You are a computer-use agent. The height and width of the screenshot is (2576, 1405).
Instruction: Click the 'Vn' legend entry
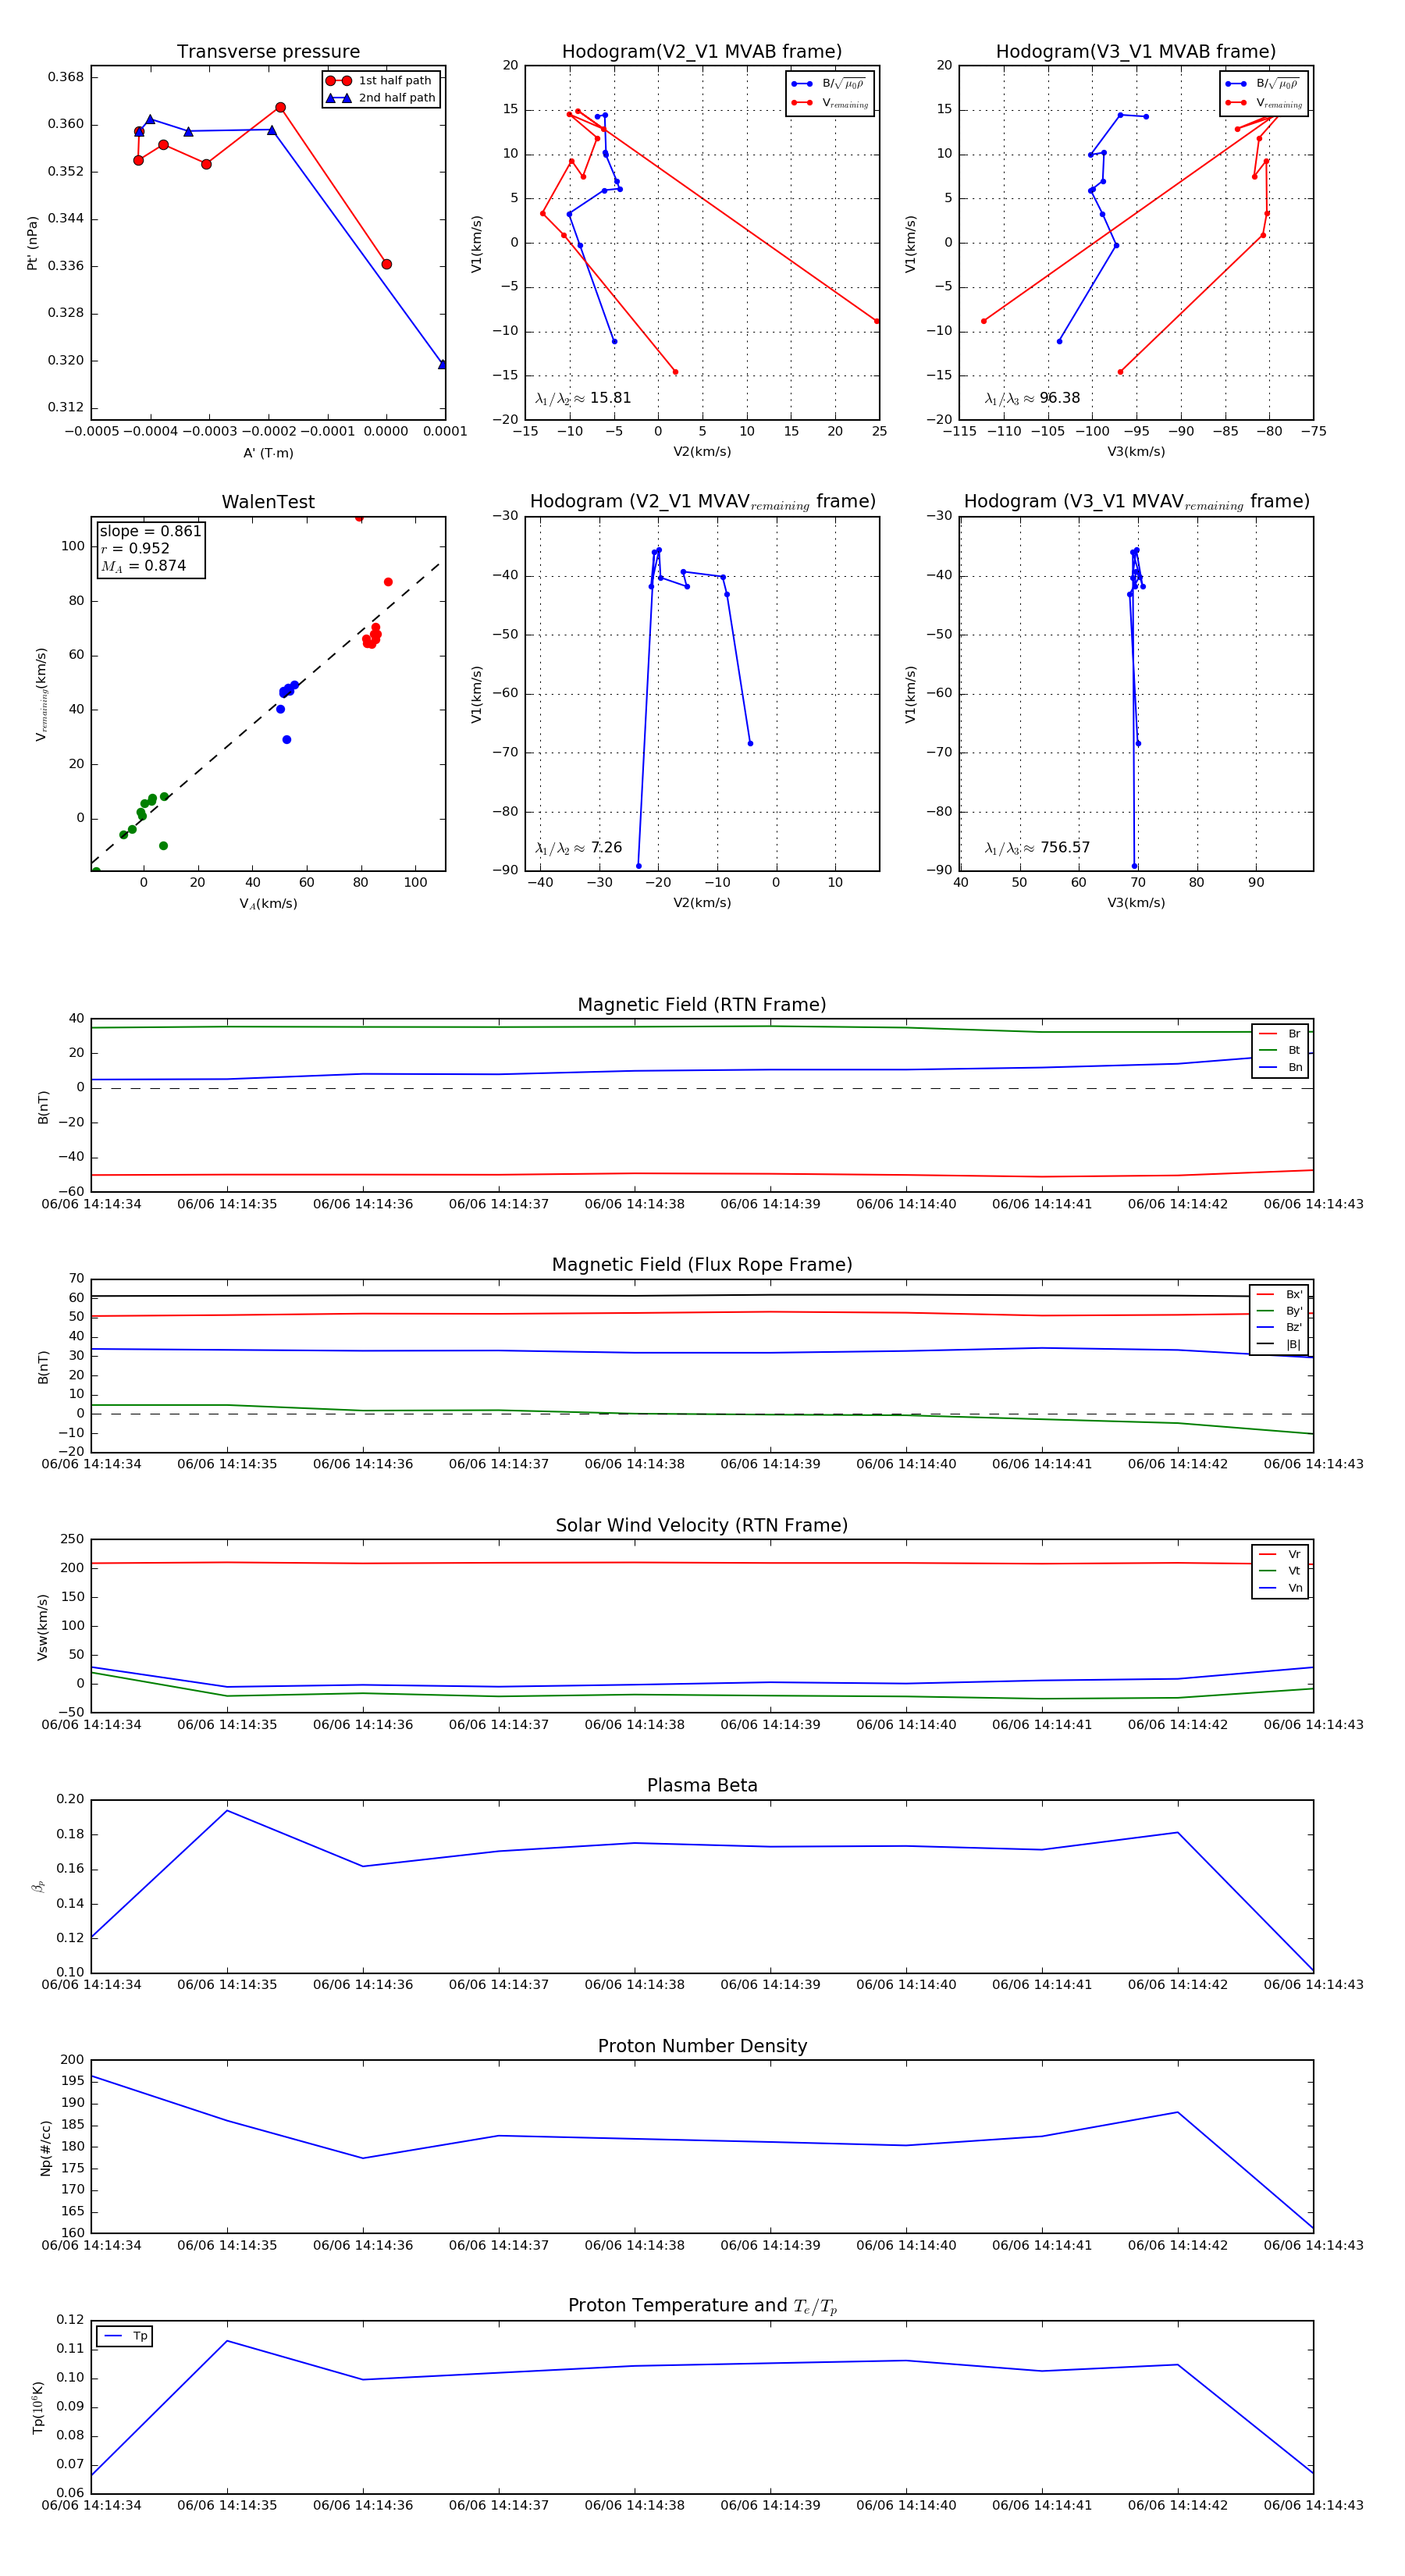[1280, 1588]
